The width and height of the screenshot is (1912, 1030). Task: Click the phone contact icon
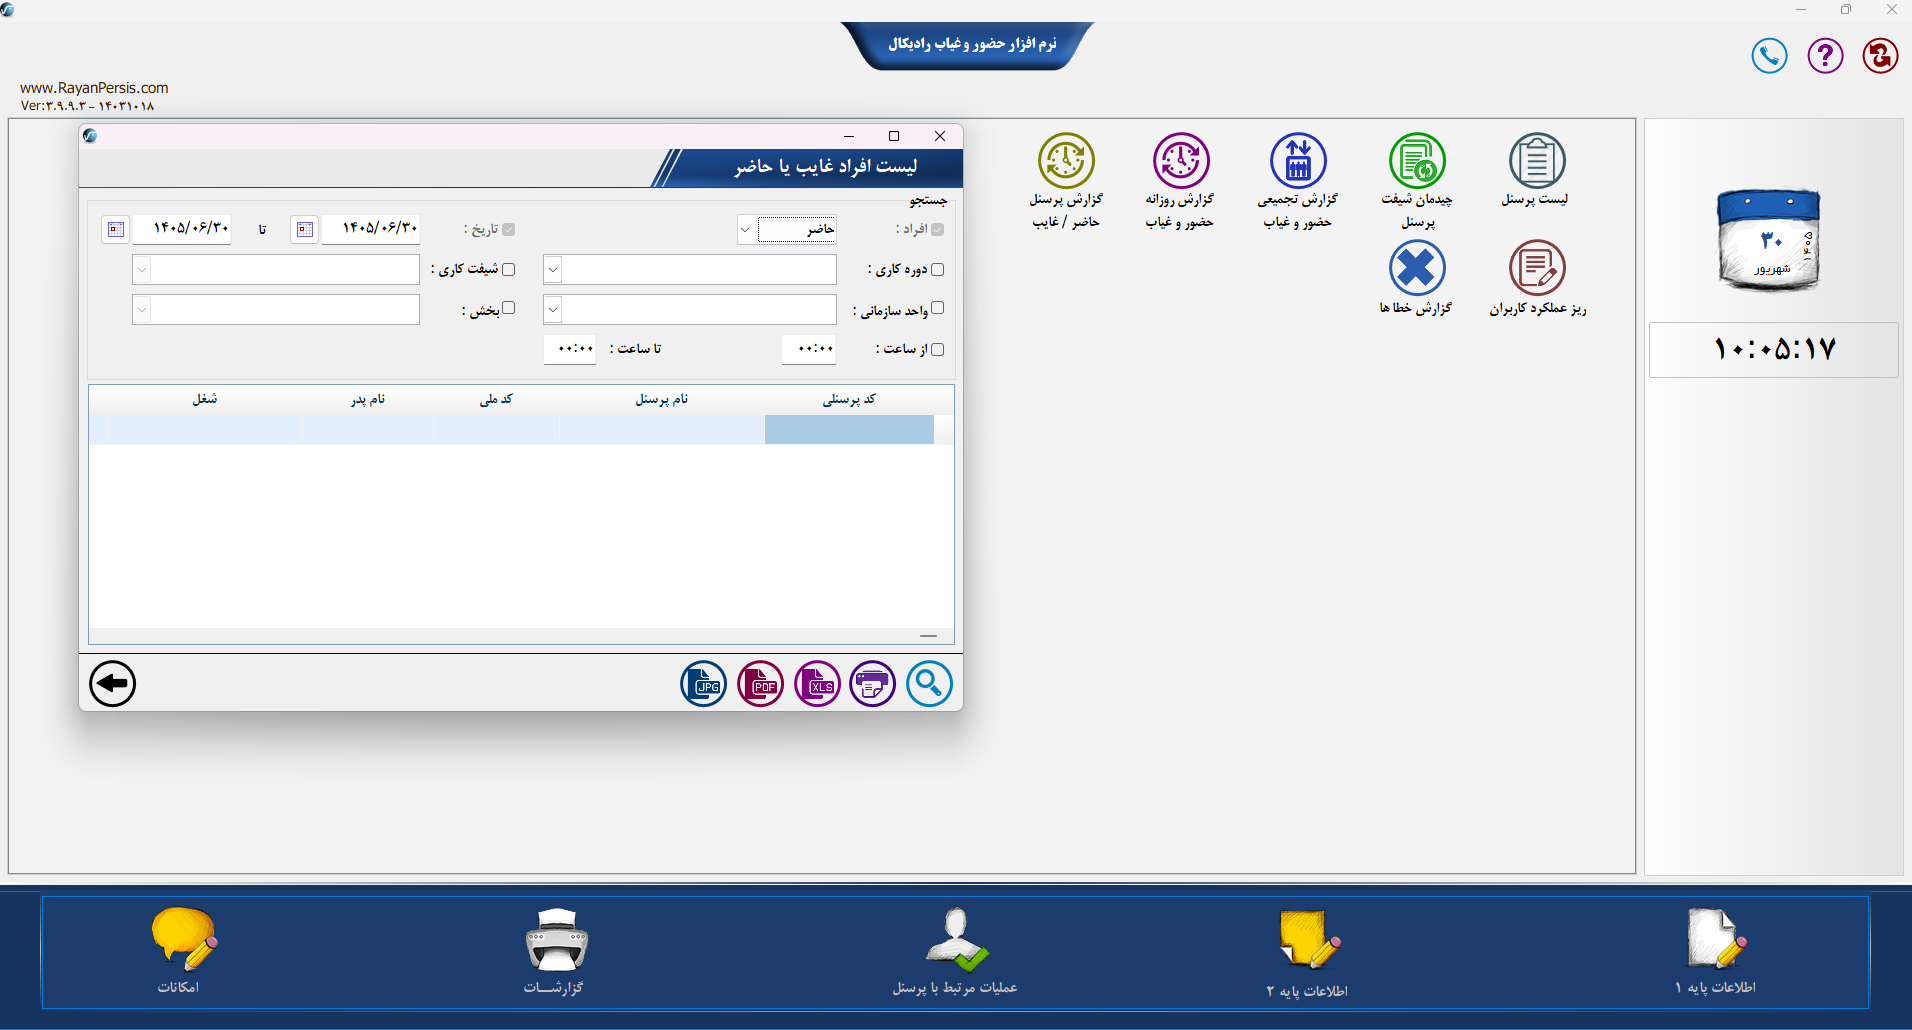tap(1769, 55)
